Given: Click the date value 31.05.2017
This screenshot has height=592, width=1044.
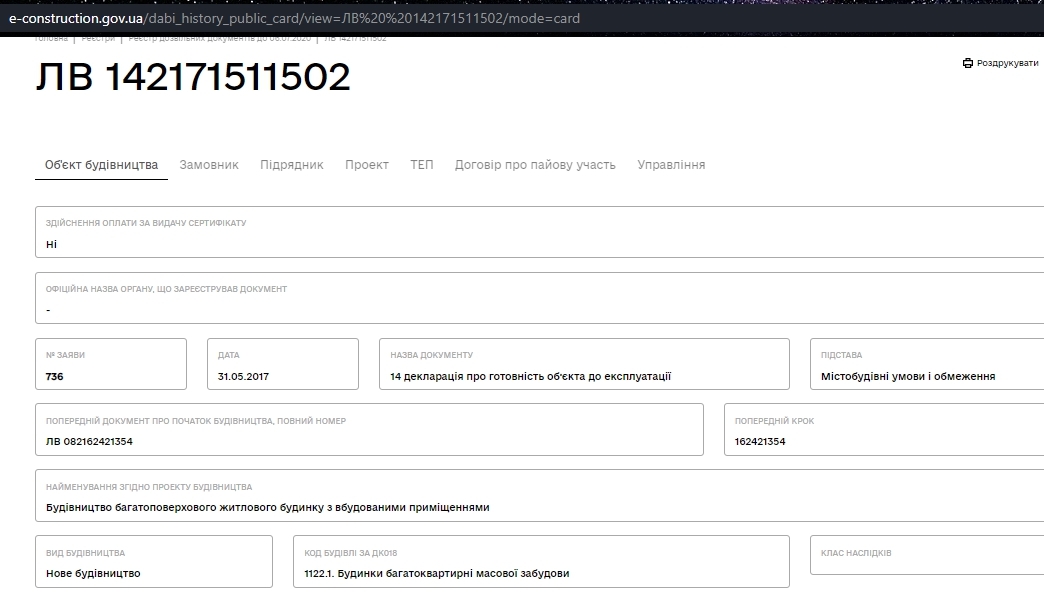Looking at the screenshot, I should [x=243, y=376].
